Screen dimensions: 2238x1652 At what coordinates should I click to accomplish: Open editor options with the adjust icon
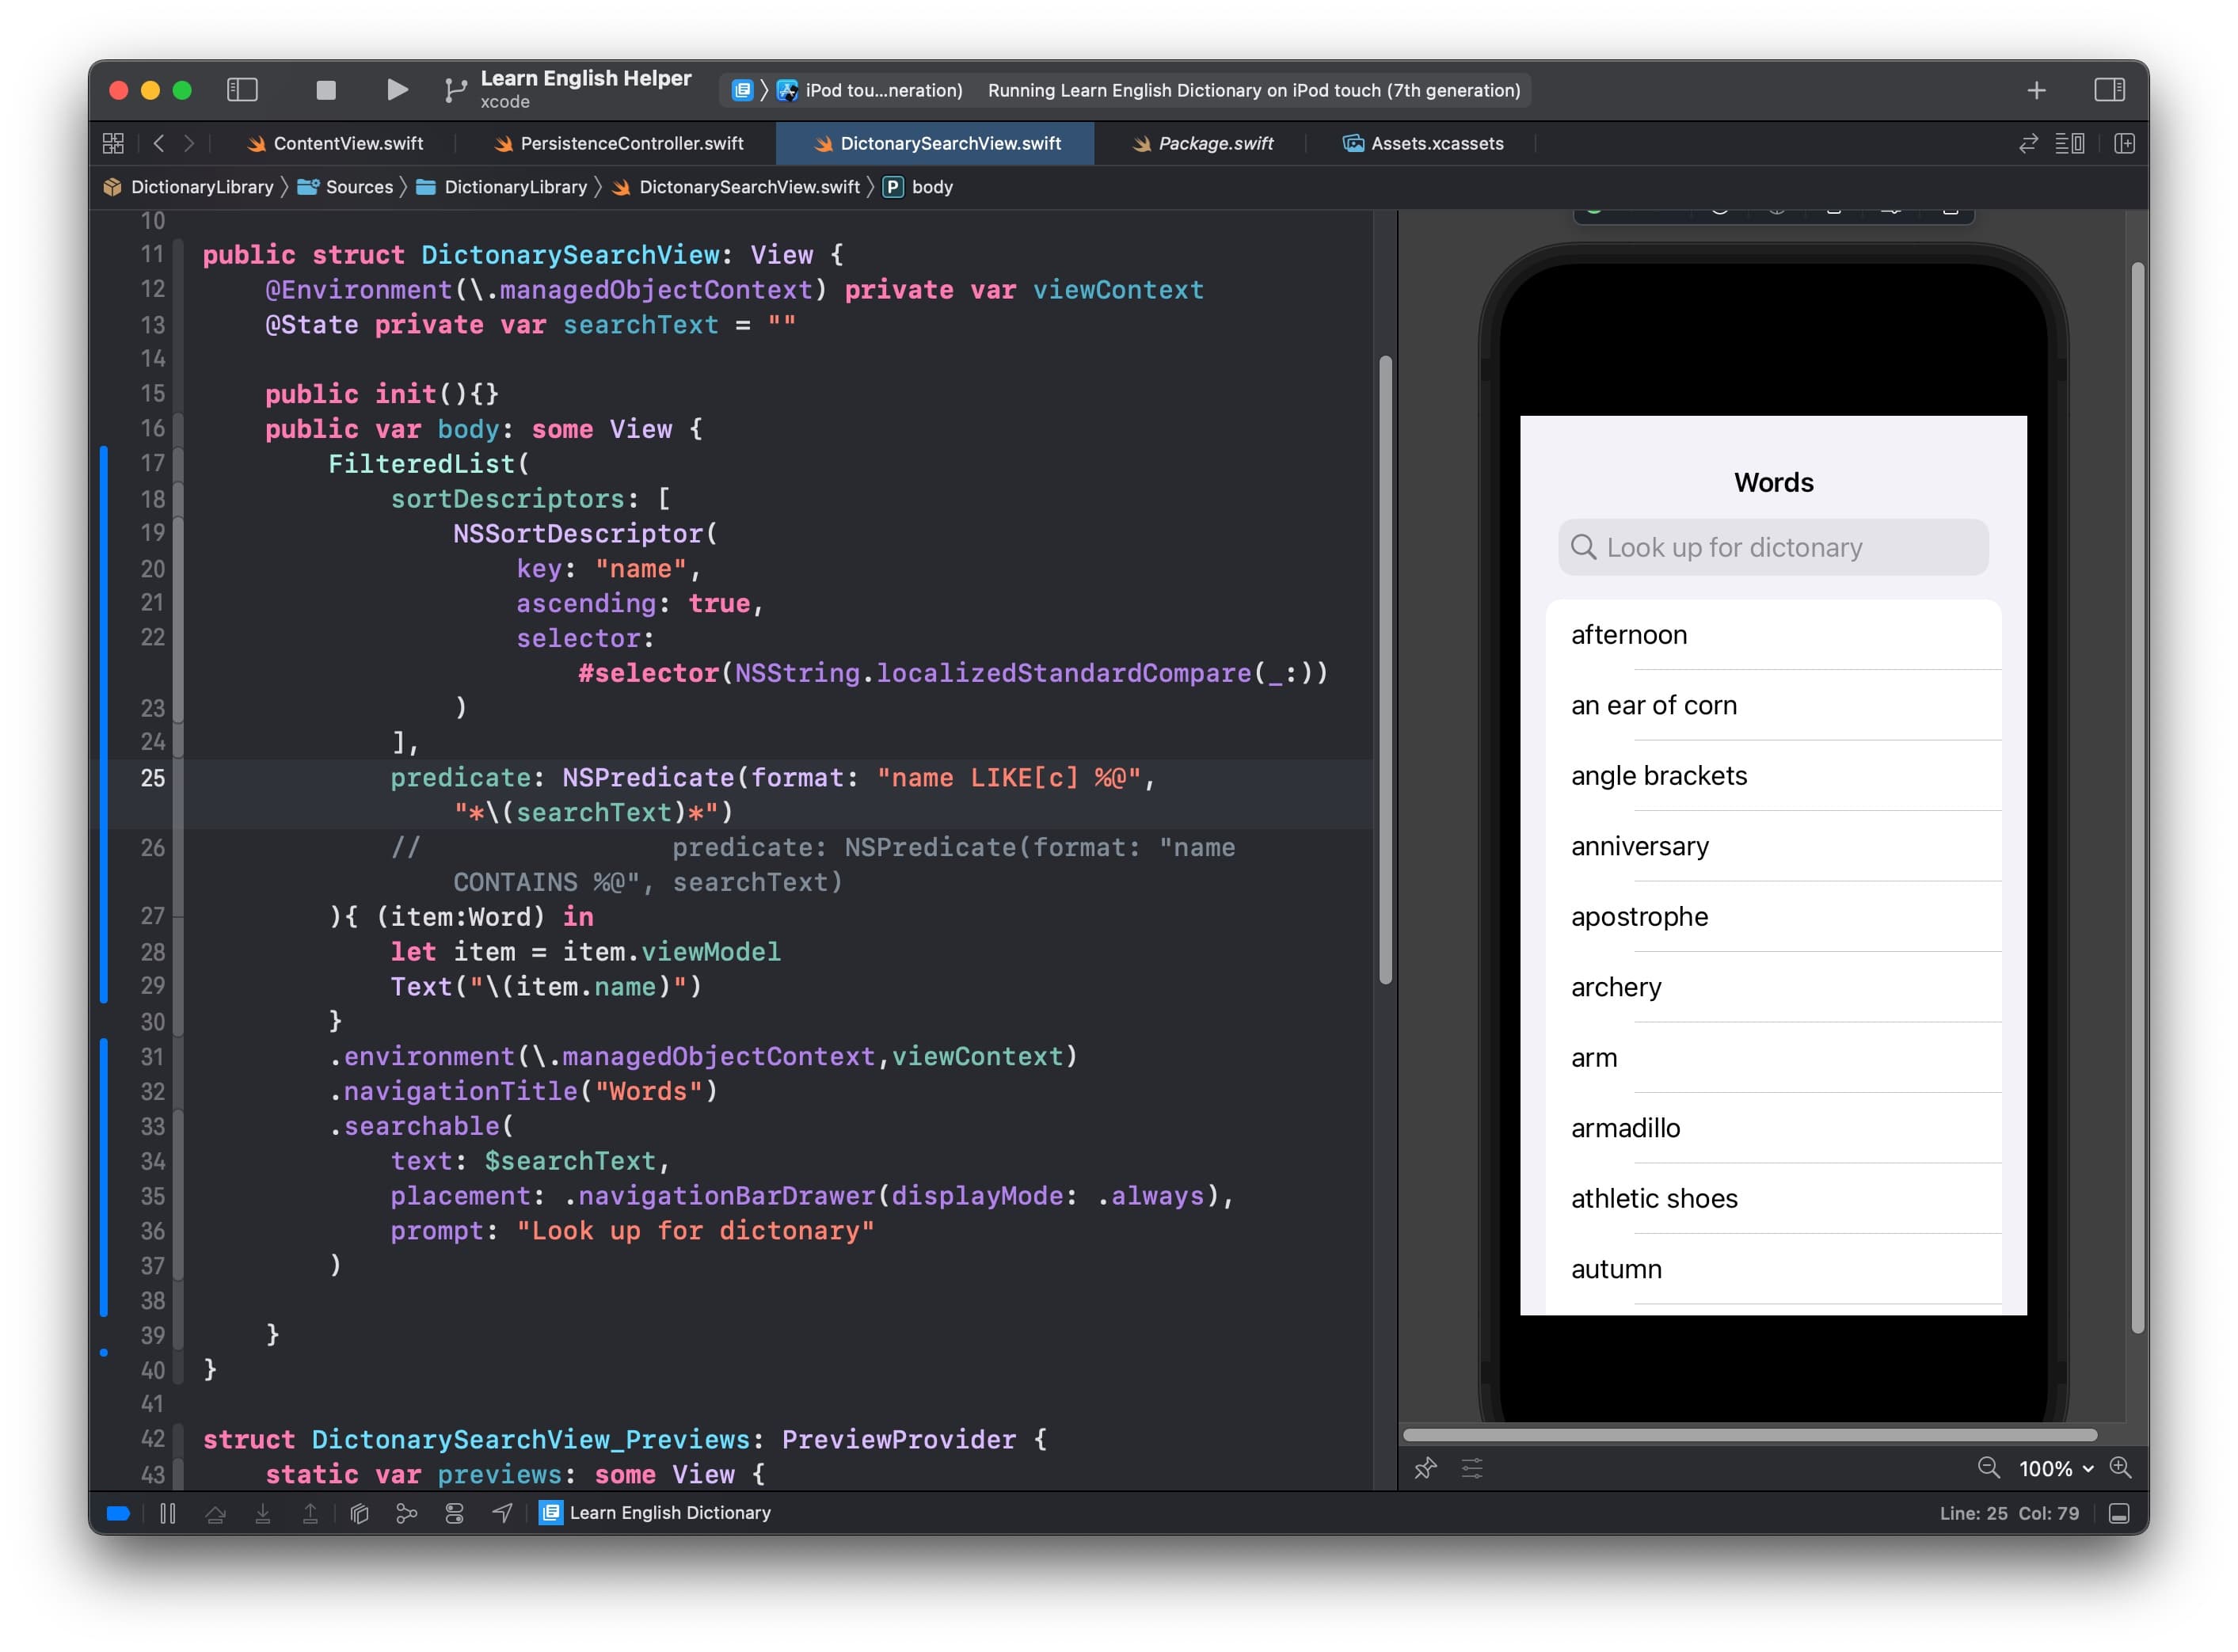pos(2071,143)
